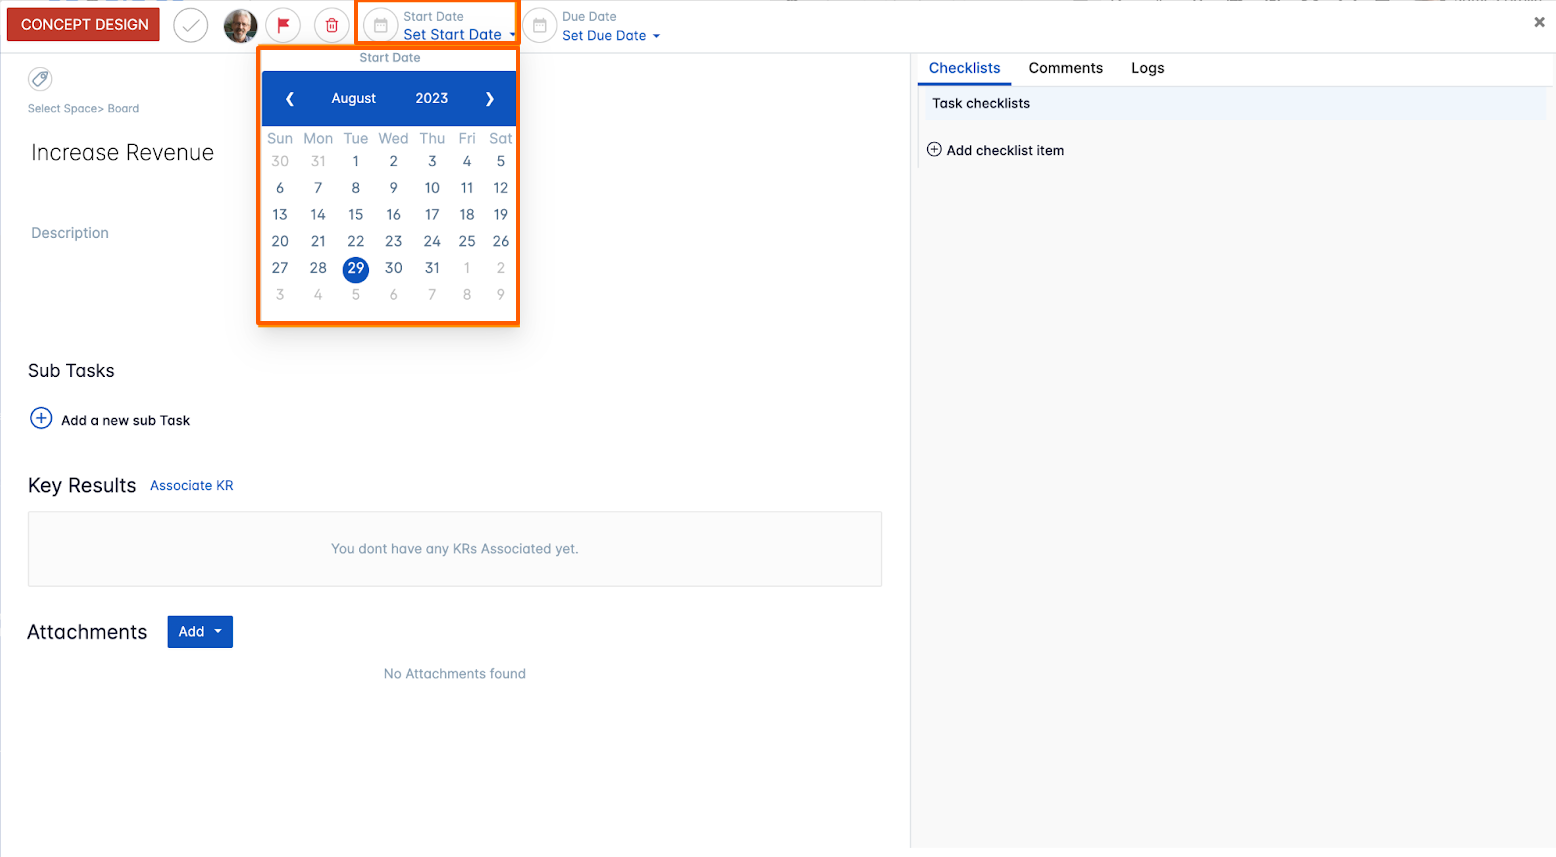Click the Start Date calendar icon
Viewport: 1556px width, 857px height.
[380, 25]
